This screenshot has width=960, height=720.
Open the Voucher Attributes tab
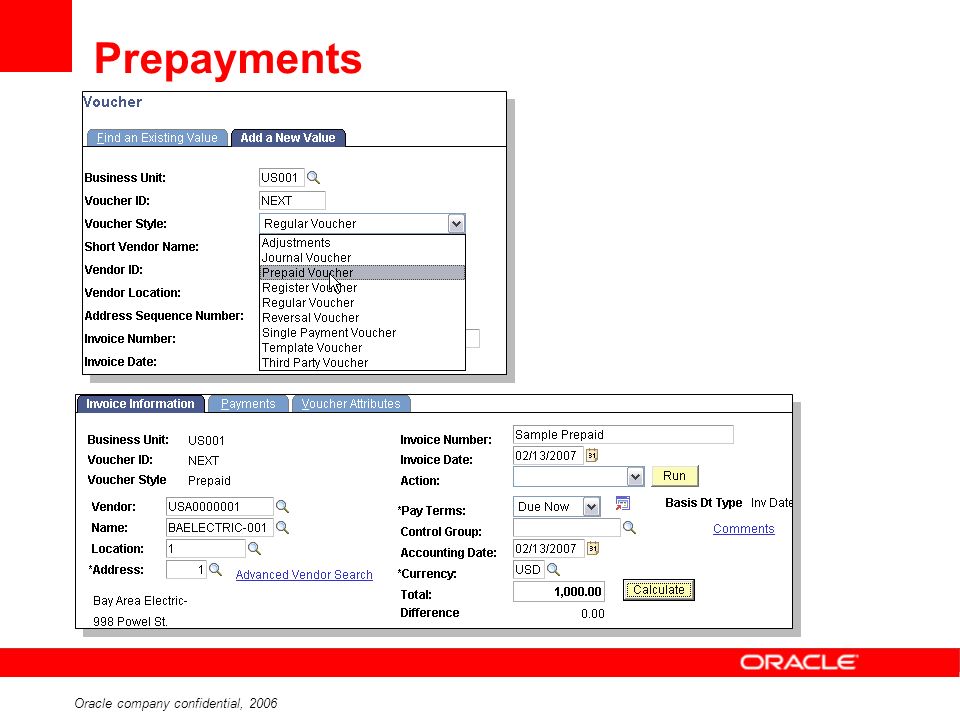coord(351,404)
